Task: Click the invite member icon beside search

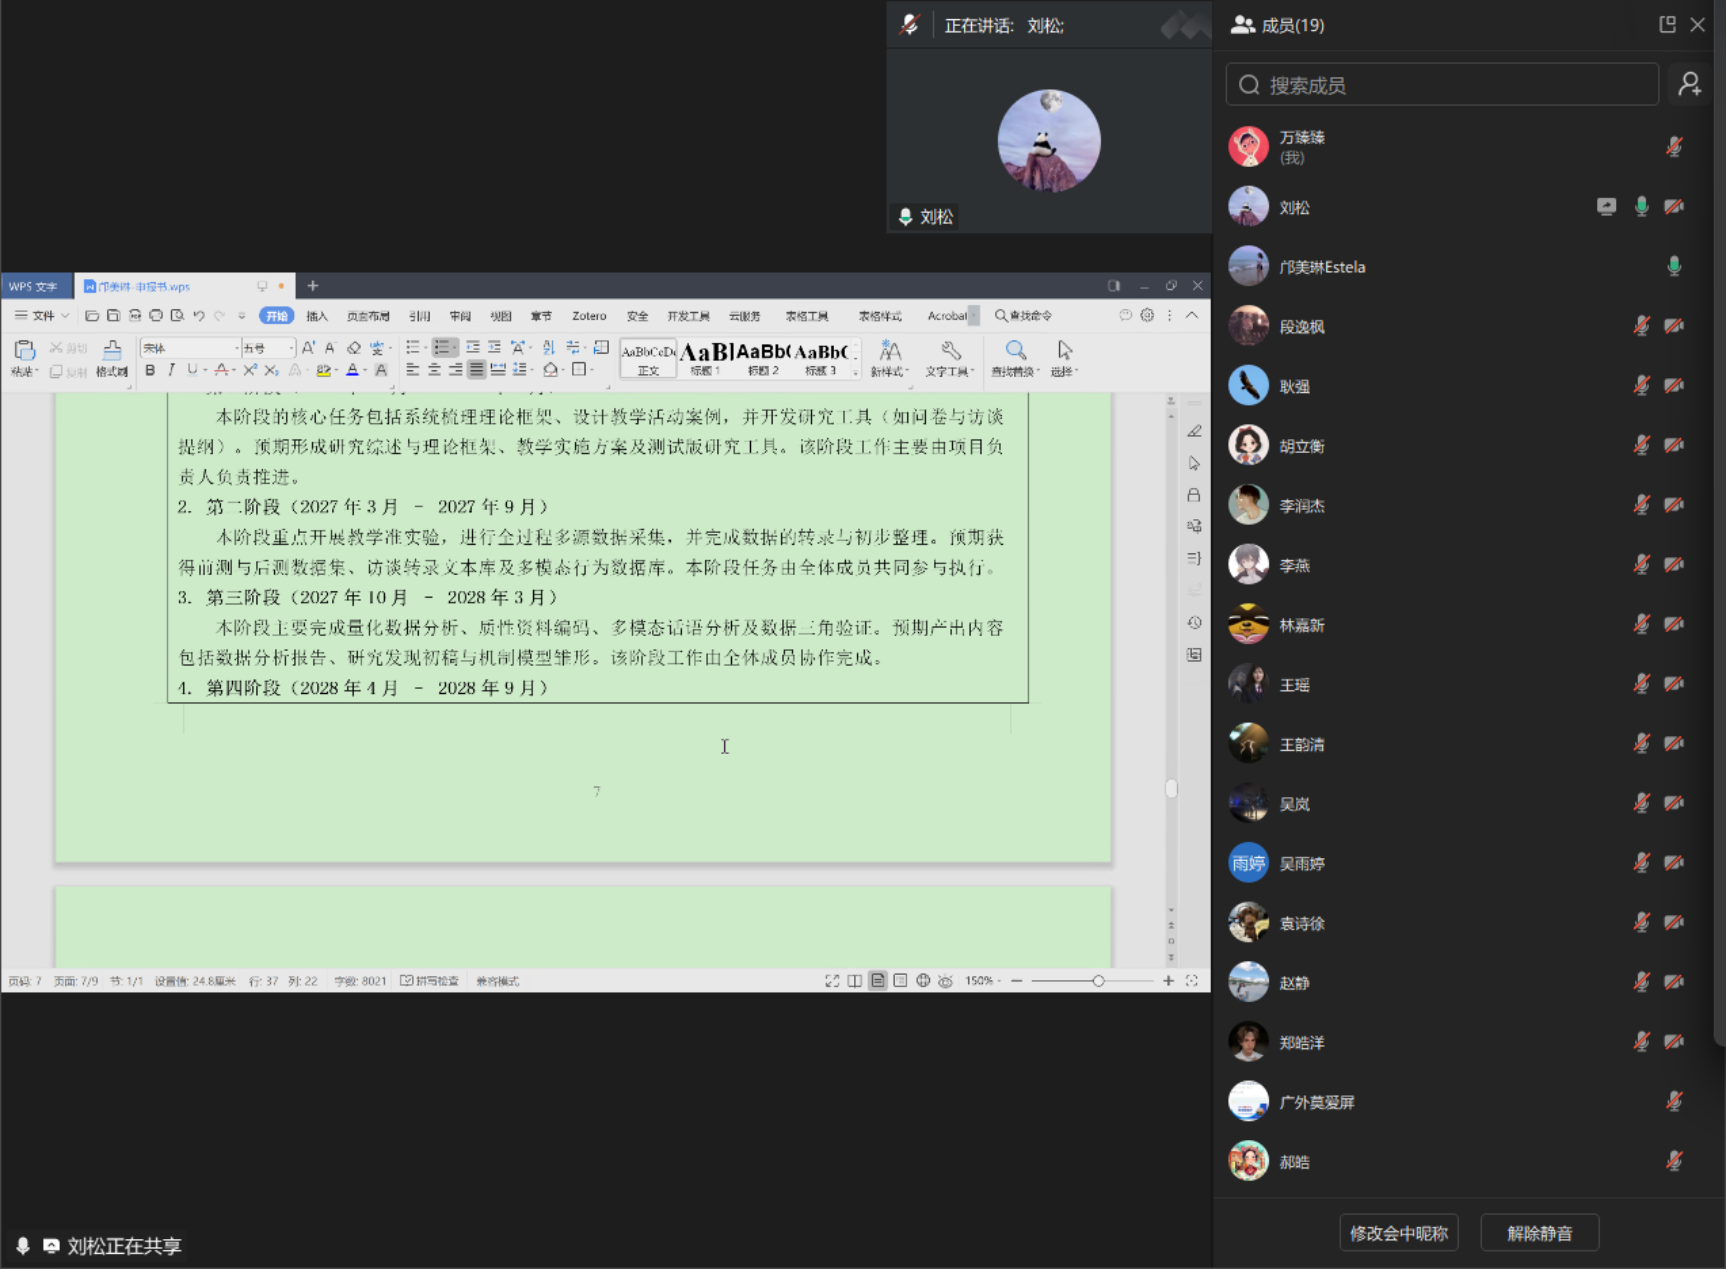Action: [x=1690, y=85]
